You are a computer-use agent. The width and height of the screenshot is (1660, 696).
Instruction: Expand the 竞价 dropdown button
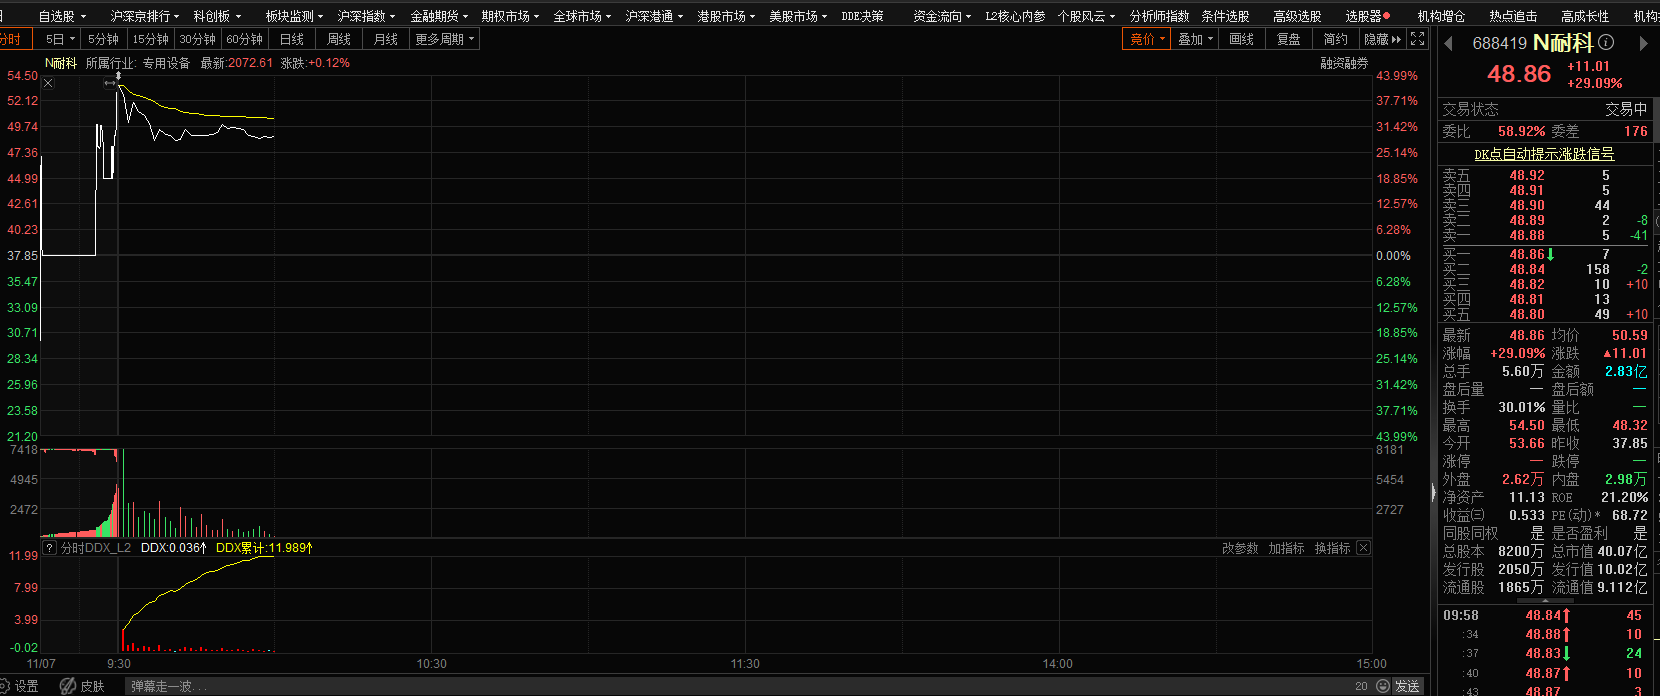pos(1147,39)
